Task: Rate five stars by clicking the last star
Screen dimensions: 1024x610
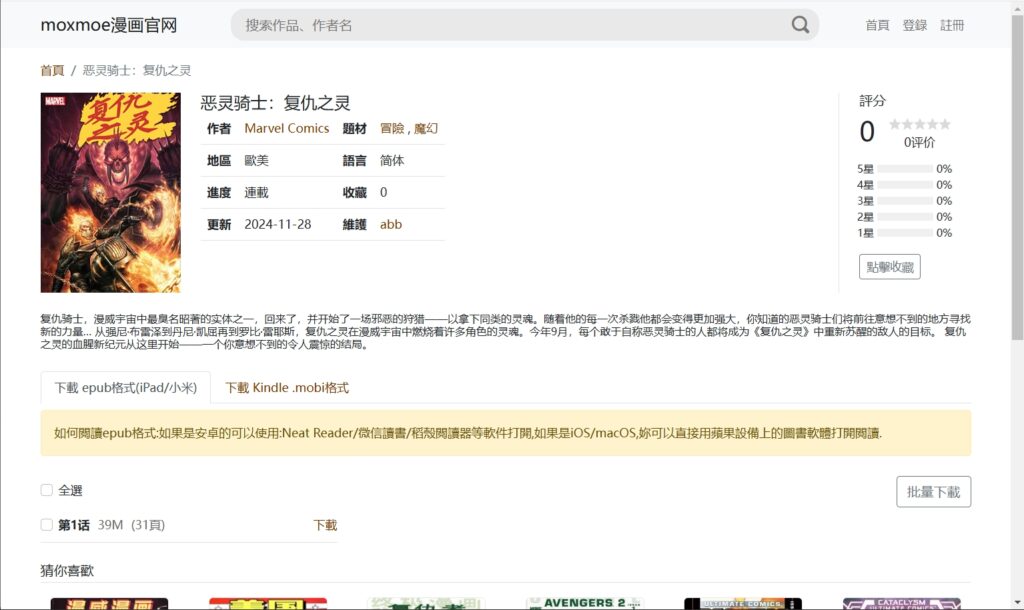Action: click(x=945, y=124)
